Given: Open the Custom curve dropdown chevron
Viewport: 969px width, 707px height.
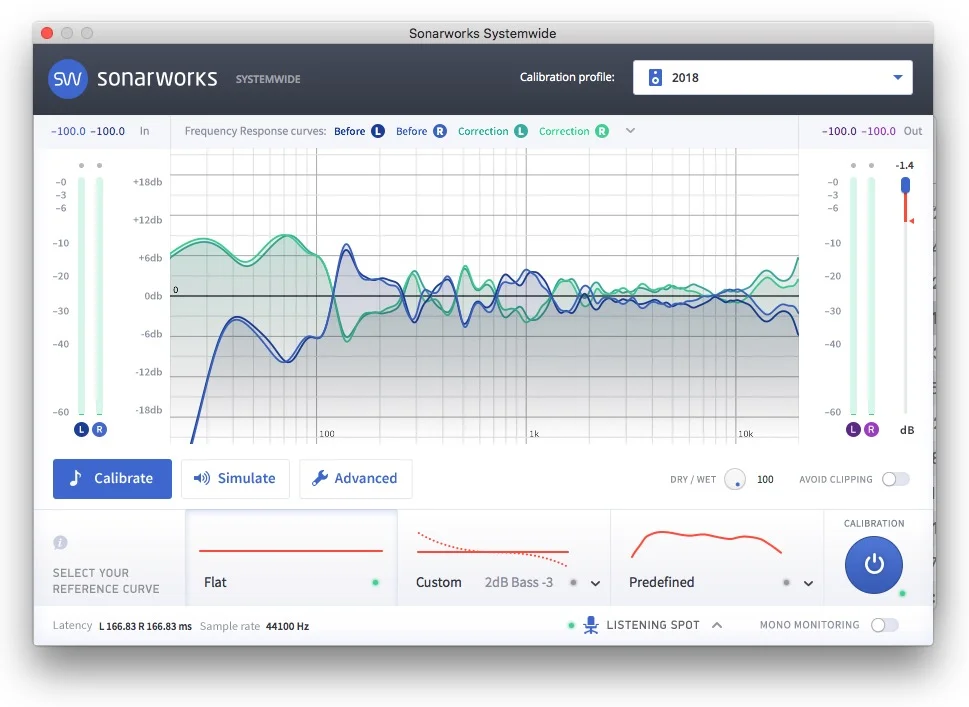Looking at the screenshot, I should click(x=595, y=583).
